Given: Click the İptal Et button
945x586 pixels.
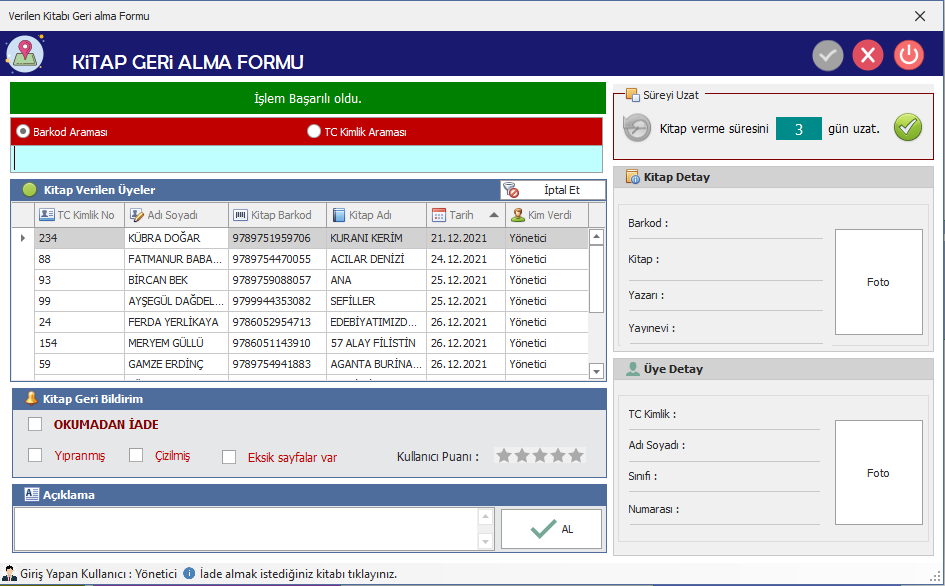Looking at the screenshot, I should point(553,190).
